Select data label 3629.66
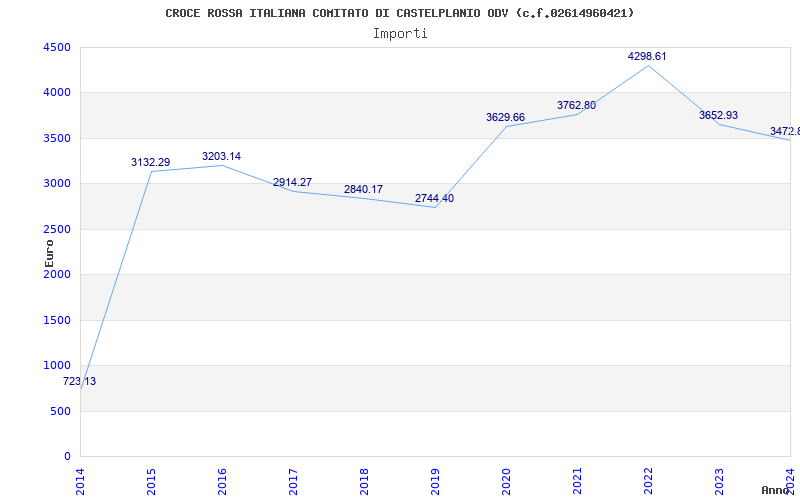 (505, 117)
